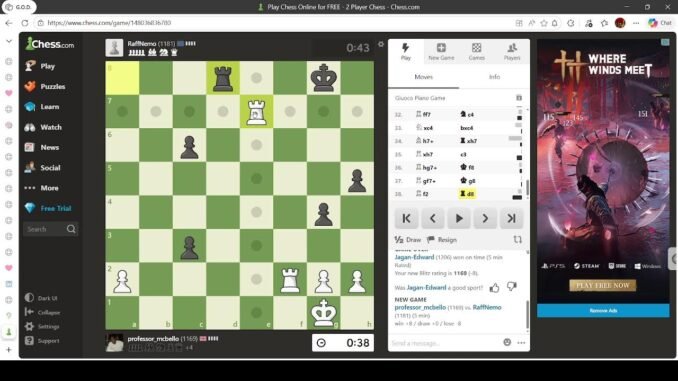The width and height of the screenshot is (678, 381).
Task: Go back in the browser
Action: tap(9, 23)
